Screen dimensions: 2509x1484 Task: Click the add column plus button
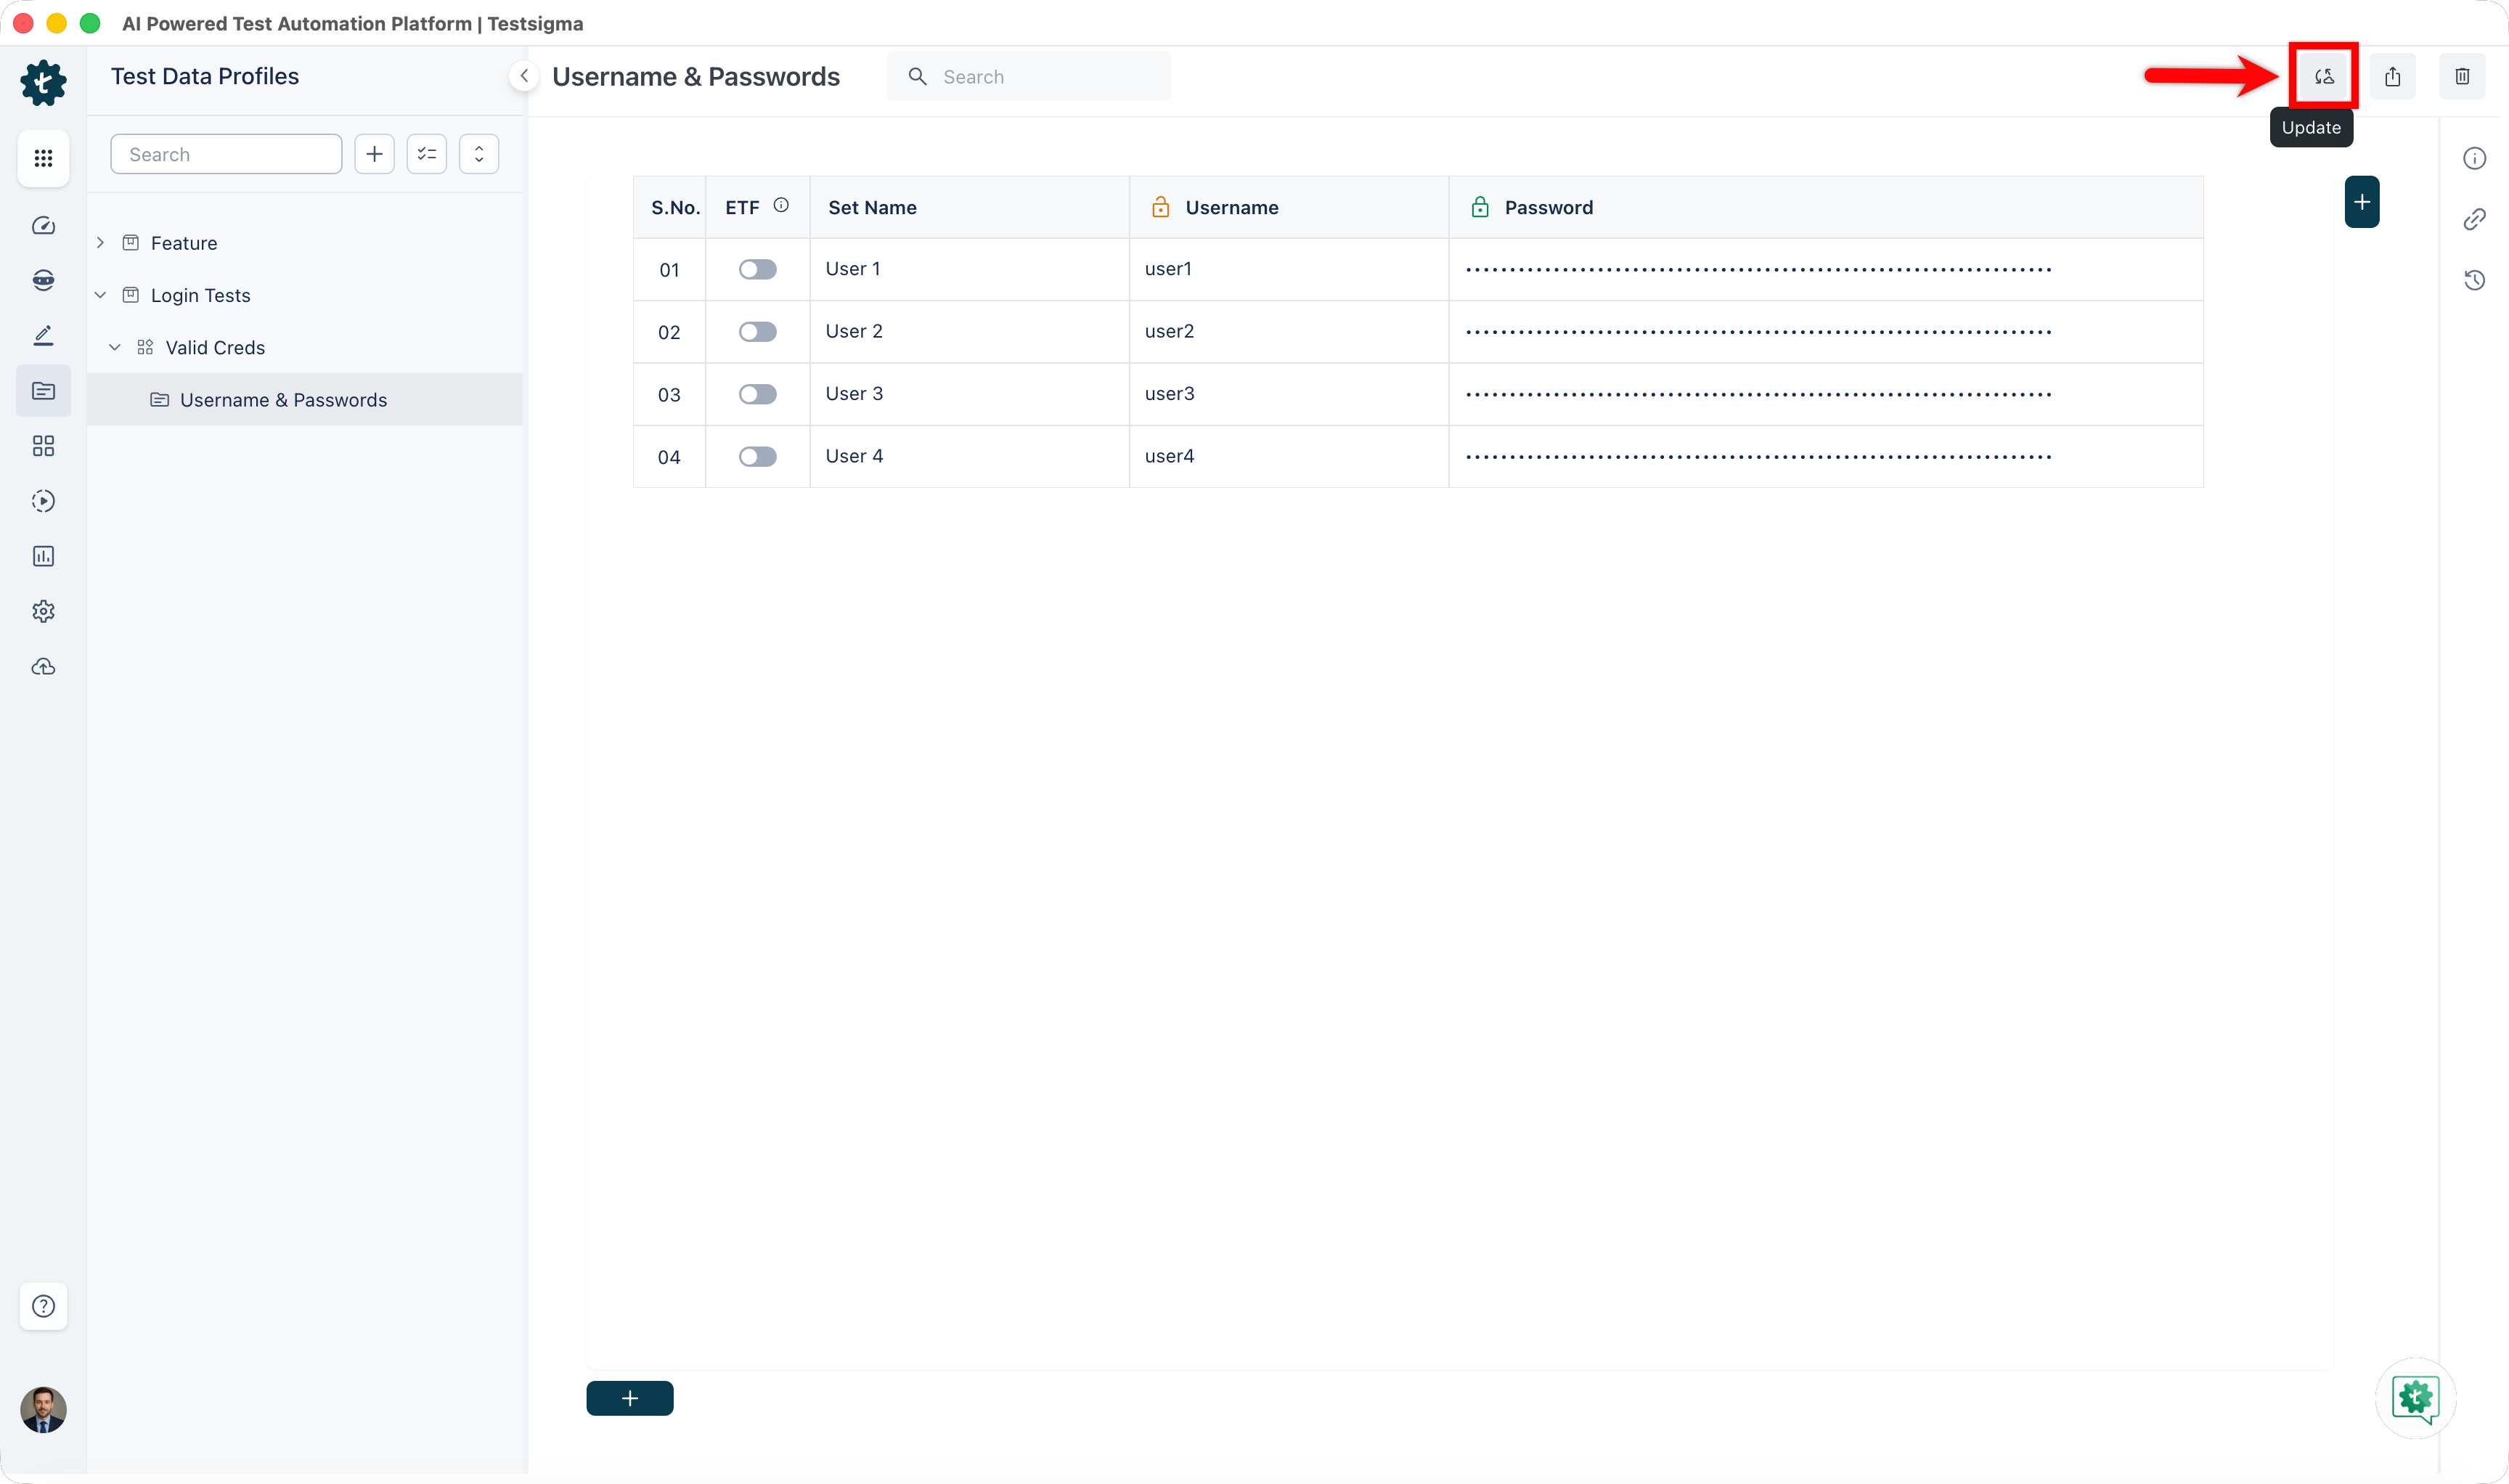pos(2361,202)
